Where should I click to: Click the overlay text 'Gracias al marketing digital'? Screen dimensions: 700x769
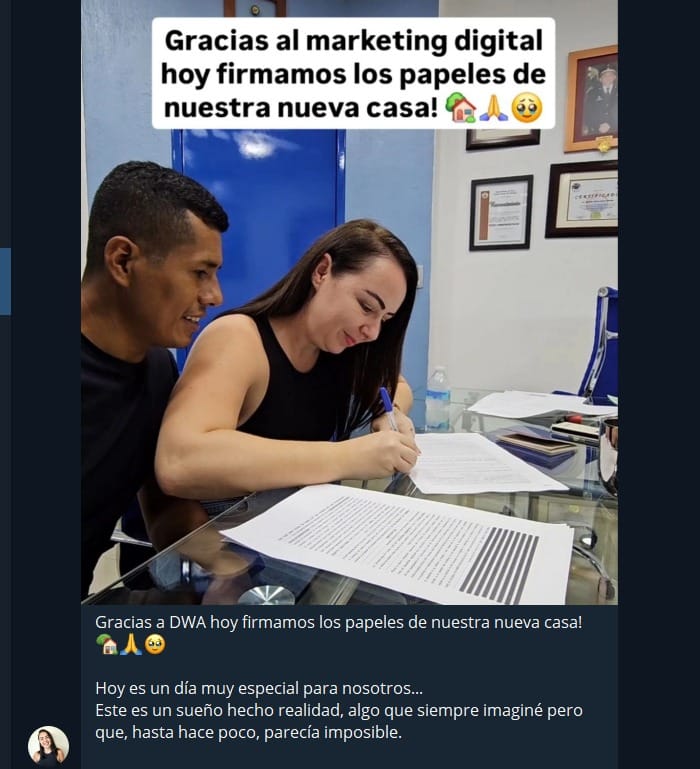(x=354, y=41)
